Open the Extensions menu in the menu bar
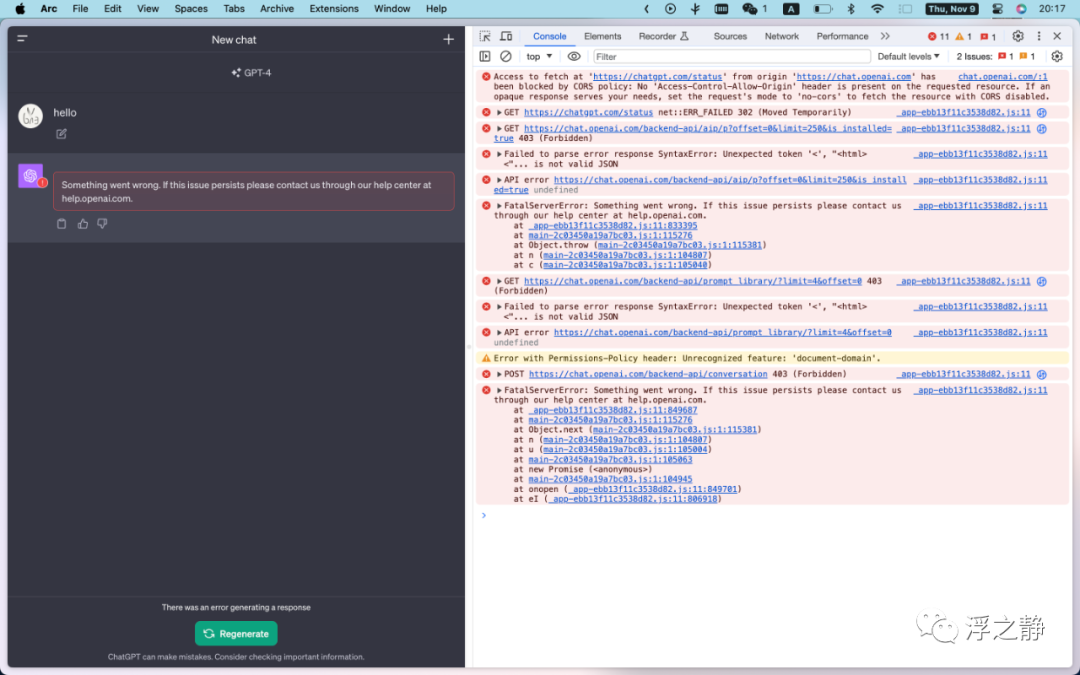This screenshot has width=1080, height=675. pos(334,9)
